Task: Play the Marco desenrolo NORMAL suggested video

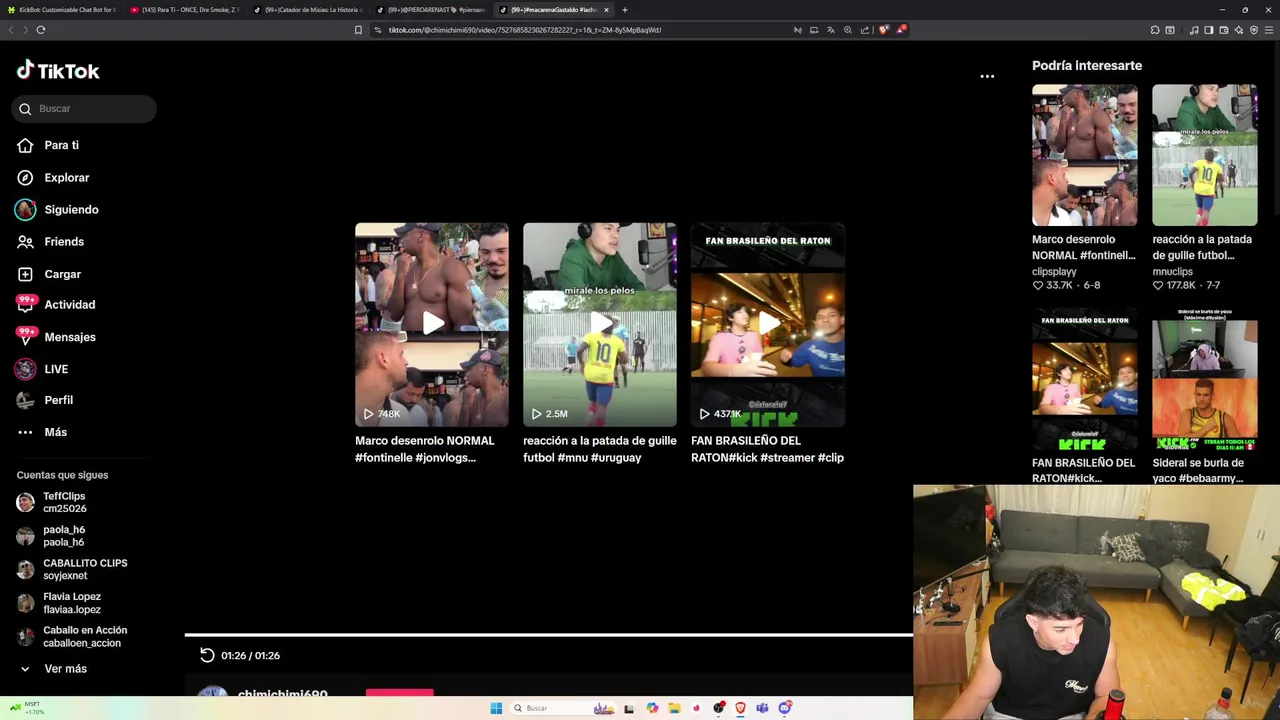Action: [432, 324]
